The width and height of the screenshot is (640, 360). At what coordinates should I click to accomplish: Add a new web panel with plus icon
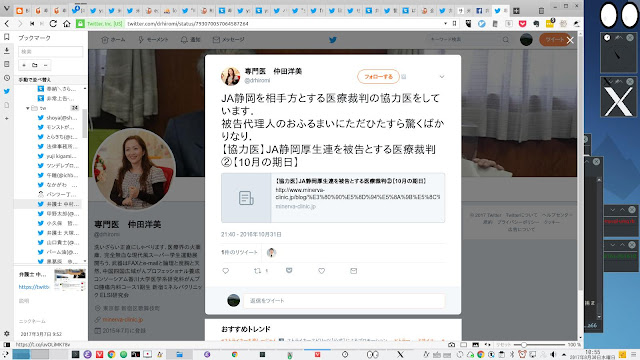pyautogui.click(x=7, y=118)
